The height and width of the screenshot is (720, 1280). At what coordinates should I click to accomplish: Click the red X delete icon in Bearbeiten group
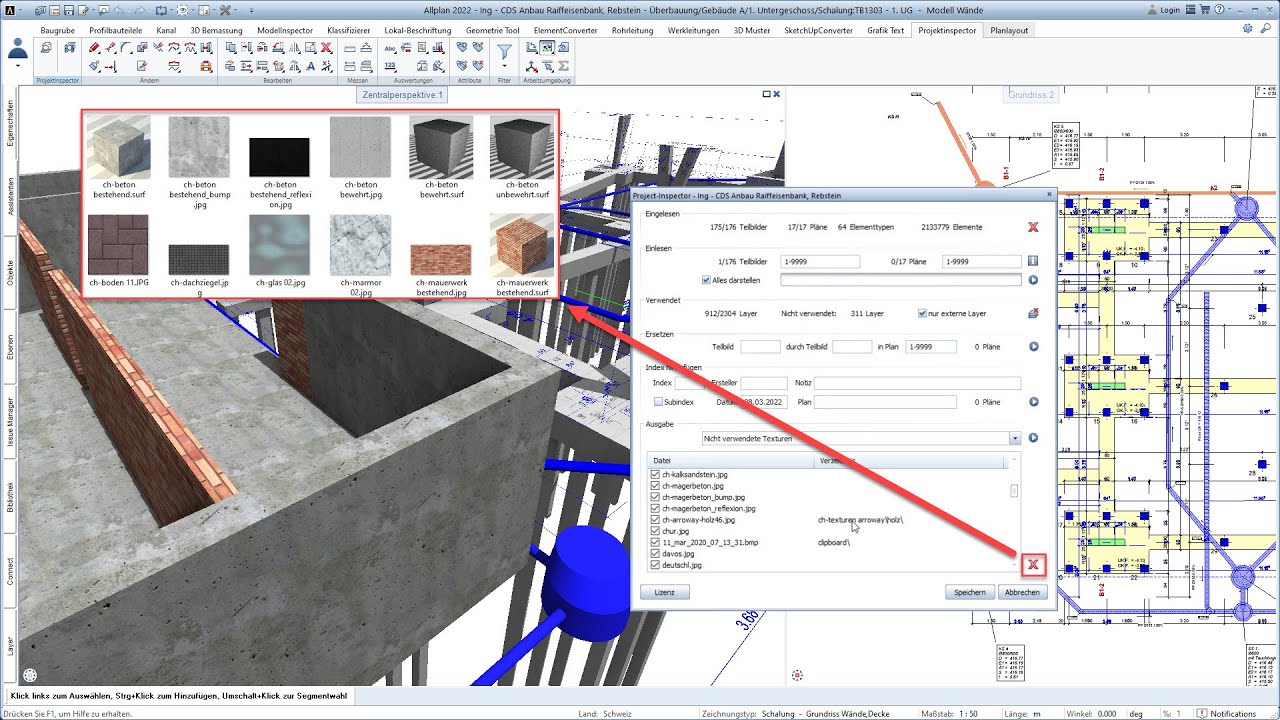[x=326, y=47]
